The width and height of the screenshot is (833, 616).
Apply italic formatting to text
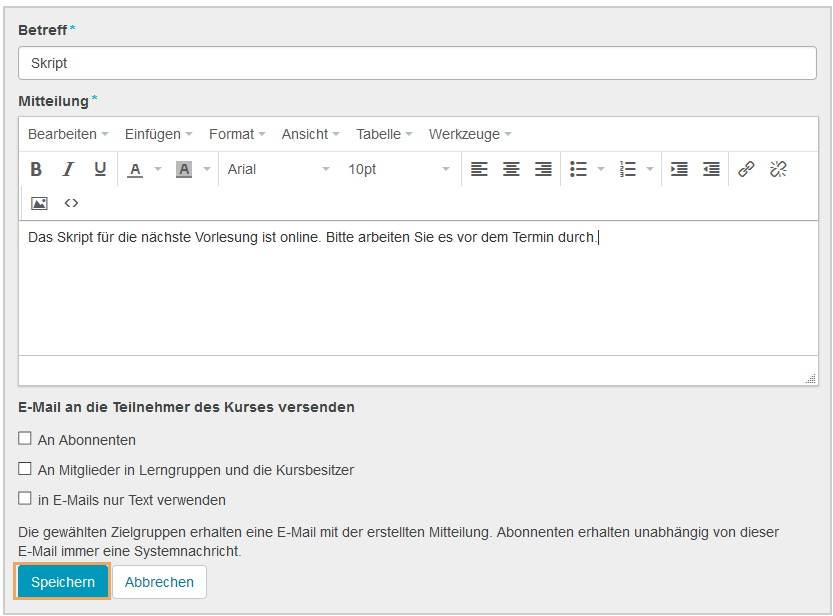coord(67,169)
